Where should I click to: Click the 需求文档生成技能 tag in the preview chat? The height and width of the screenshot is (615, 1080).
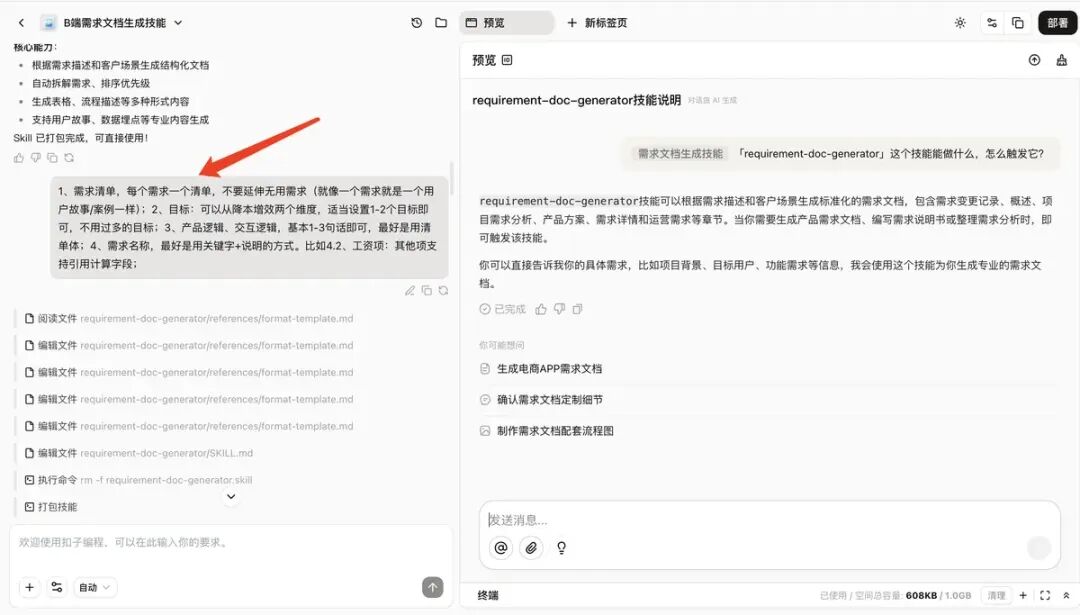pos(680,154)
